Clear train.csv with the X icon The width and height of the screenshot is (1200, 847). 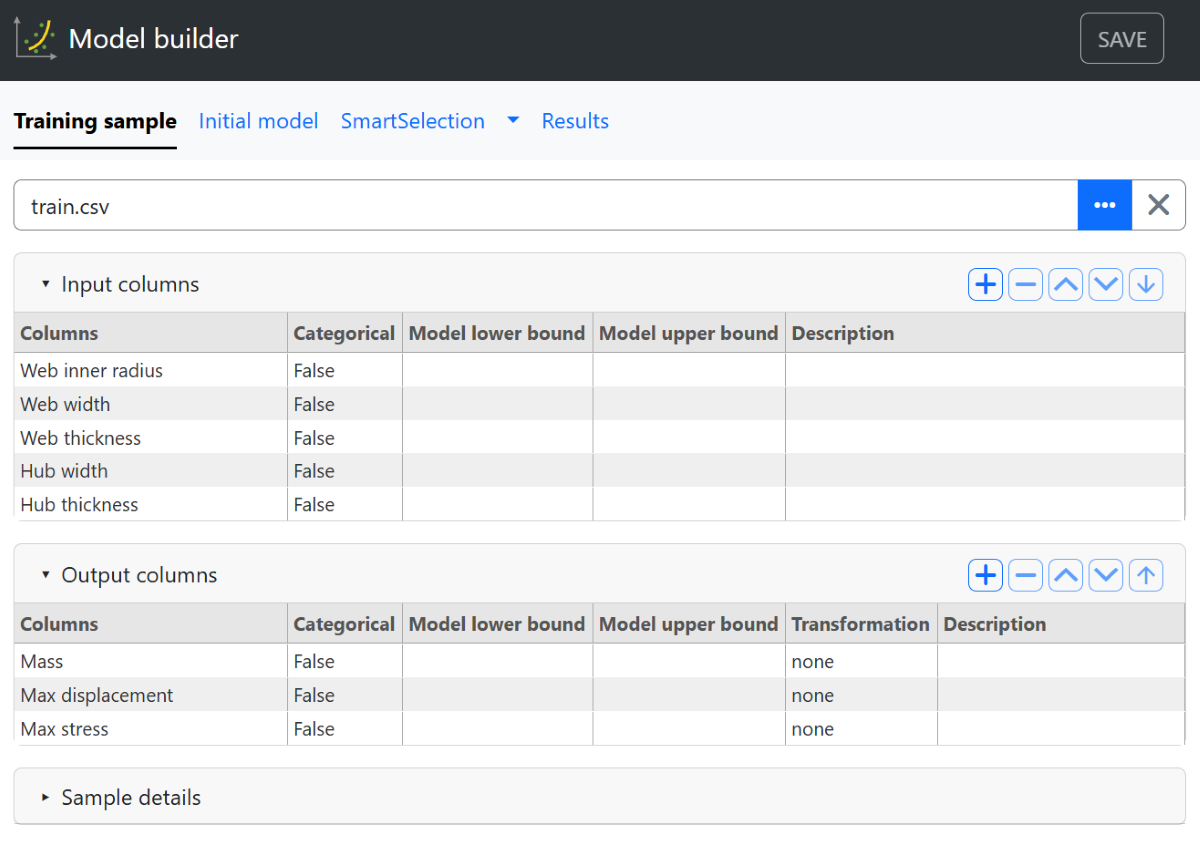[x=1158, y=204]
